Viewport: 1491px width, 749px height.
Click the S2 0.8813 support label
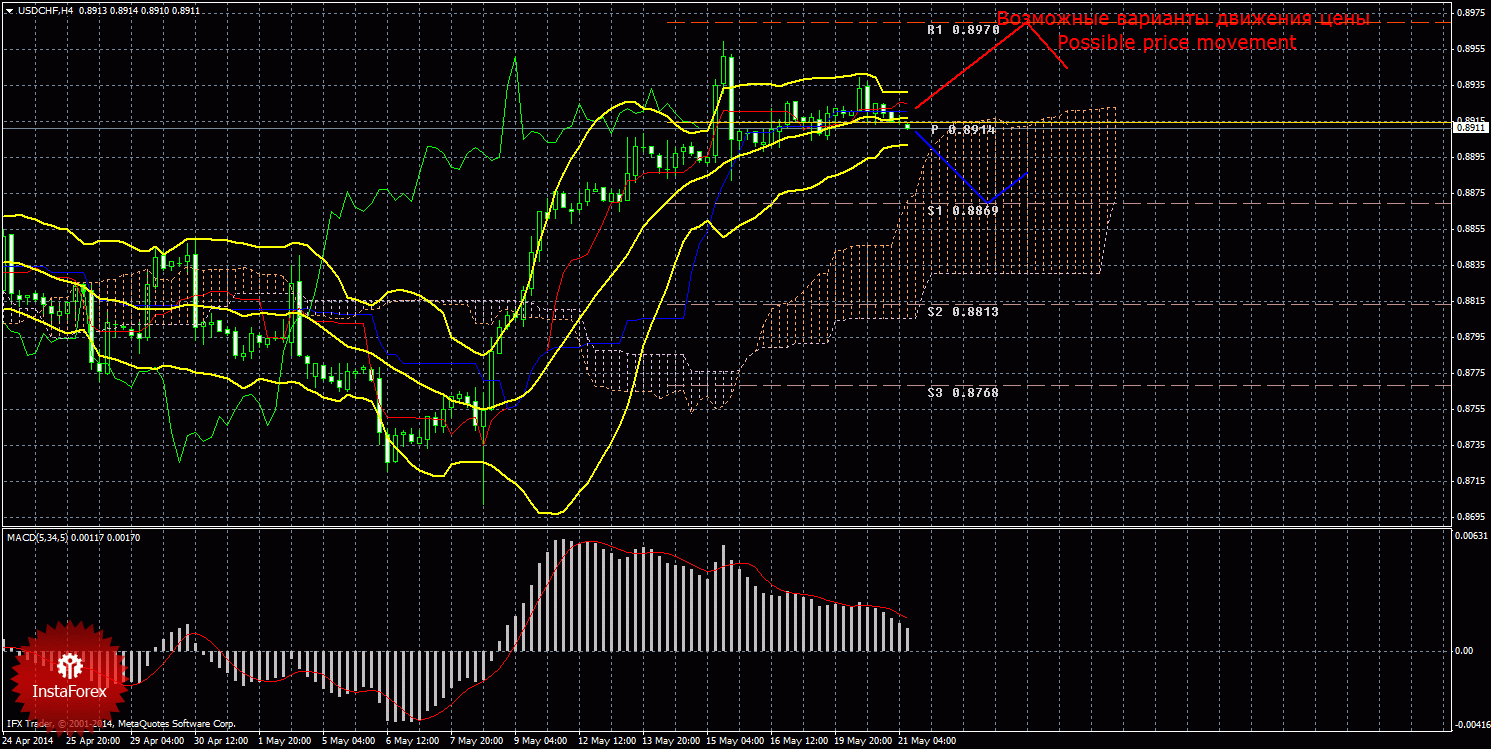(963, 311)
